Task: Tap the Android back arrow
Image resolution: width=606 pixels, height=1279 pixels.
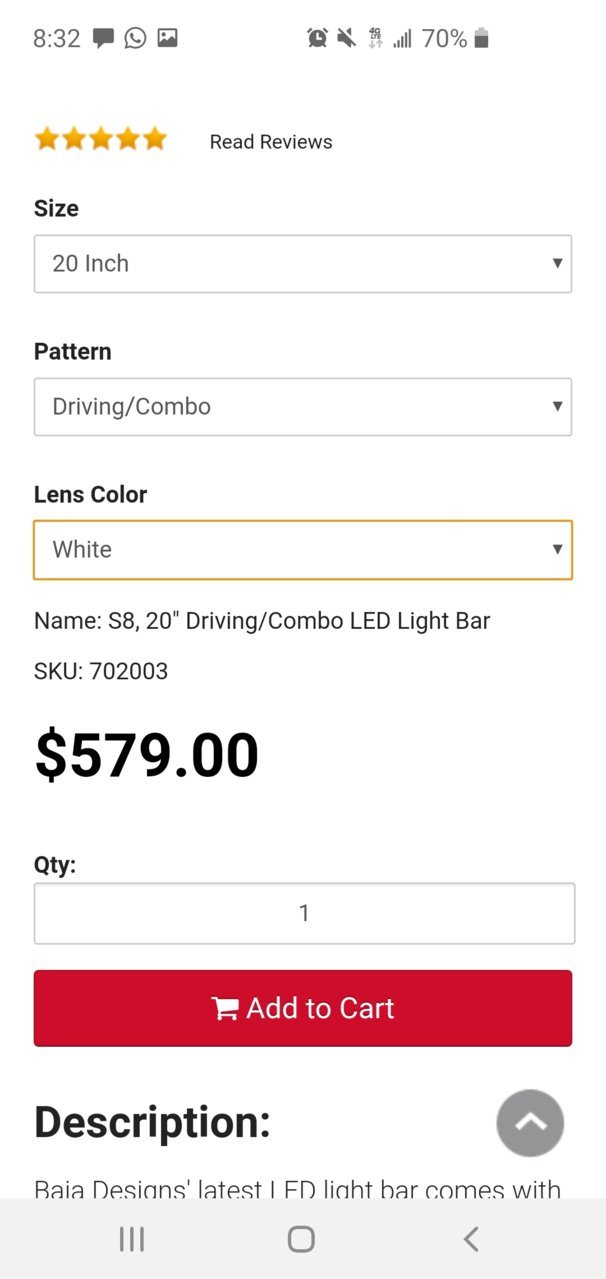Action: tap(471, 1239)
